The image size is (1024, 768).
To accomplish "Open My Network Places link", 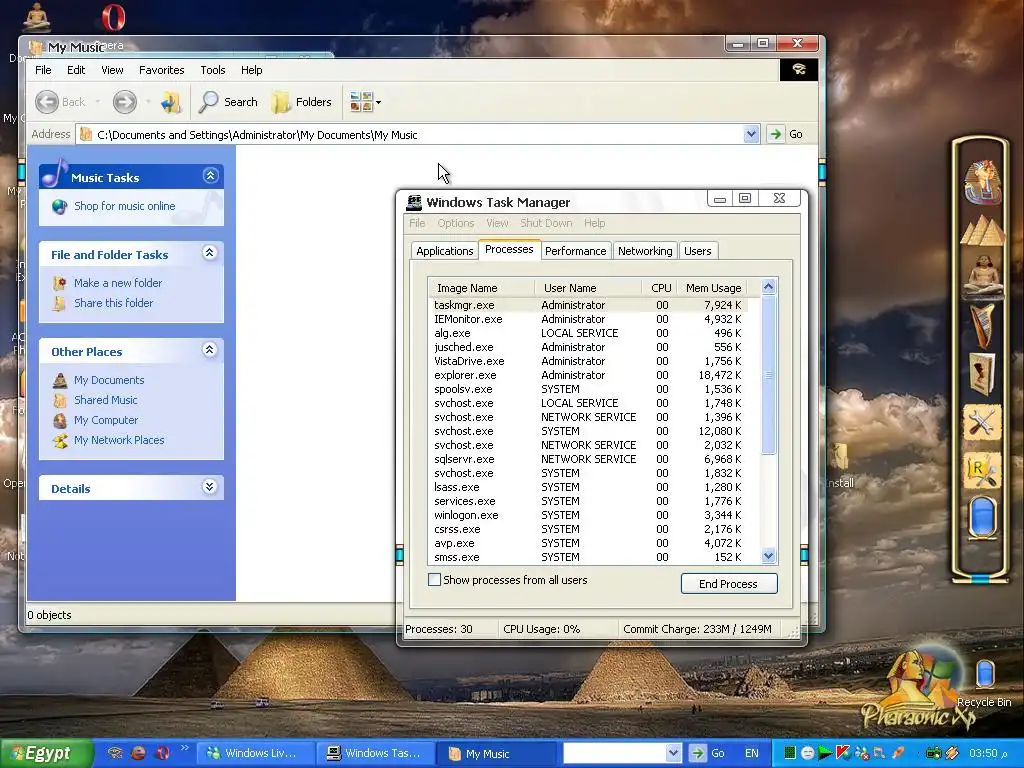I will (119, 440).
